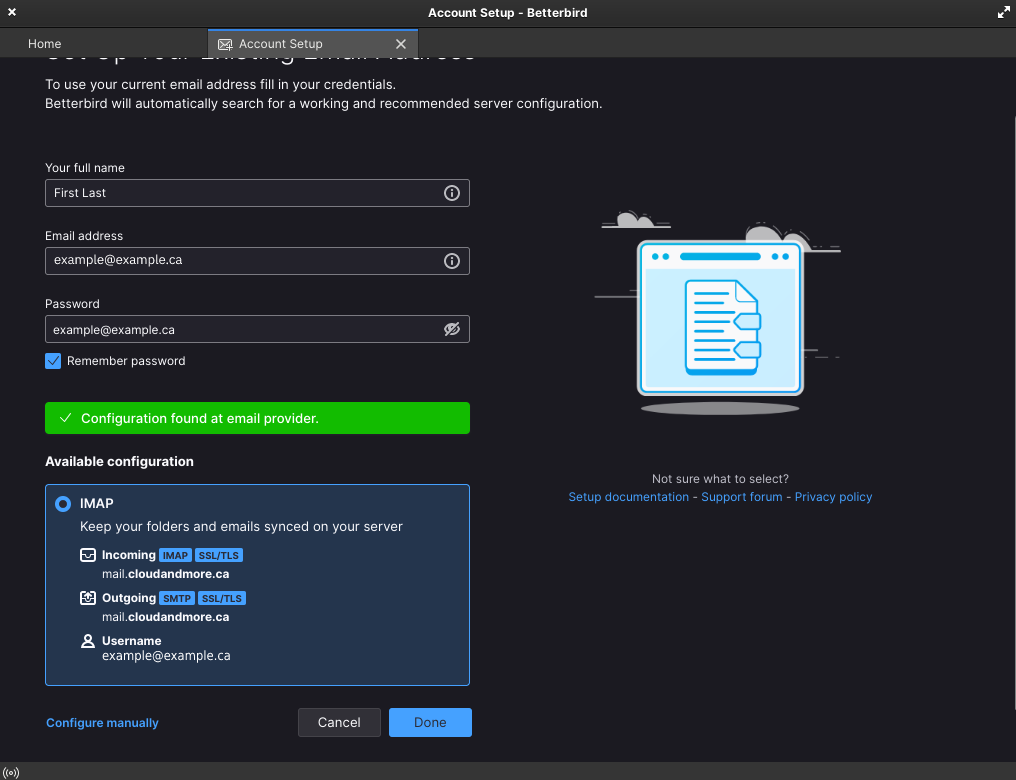Focus the Email address input field
The height and width of the screenshot is (780, 1016).
257,261
